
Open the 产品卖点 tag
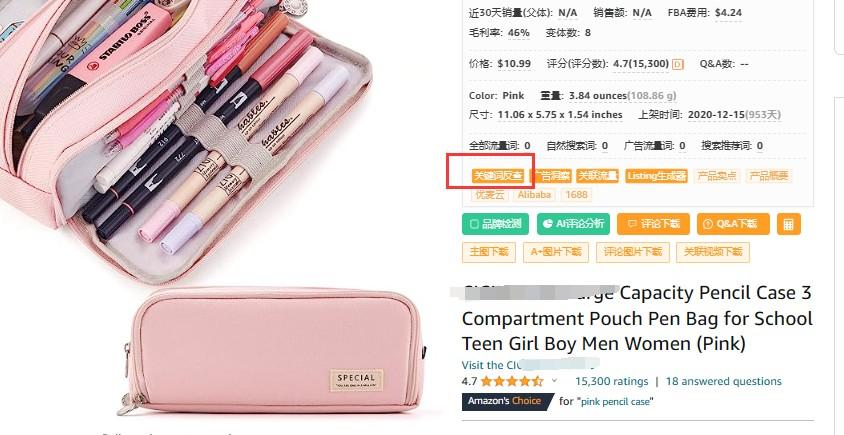(x=717, y=176)
